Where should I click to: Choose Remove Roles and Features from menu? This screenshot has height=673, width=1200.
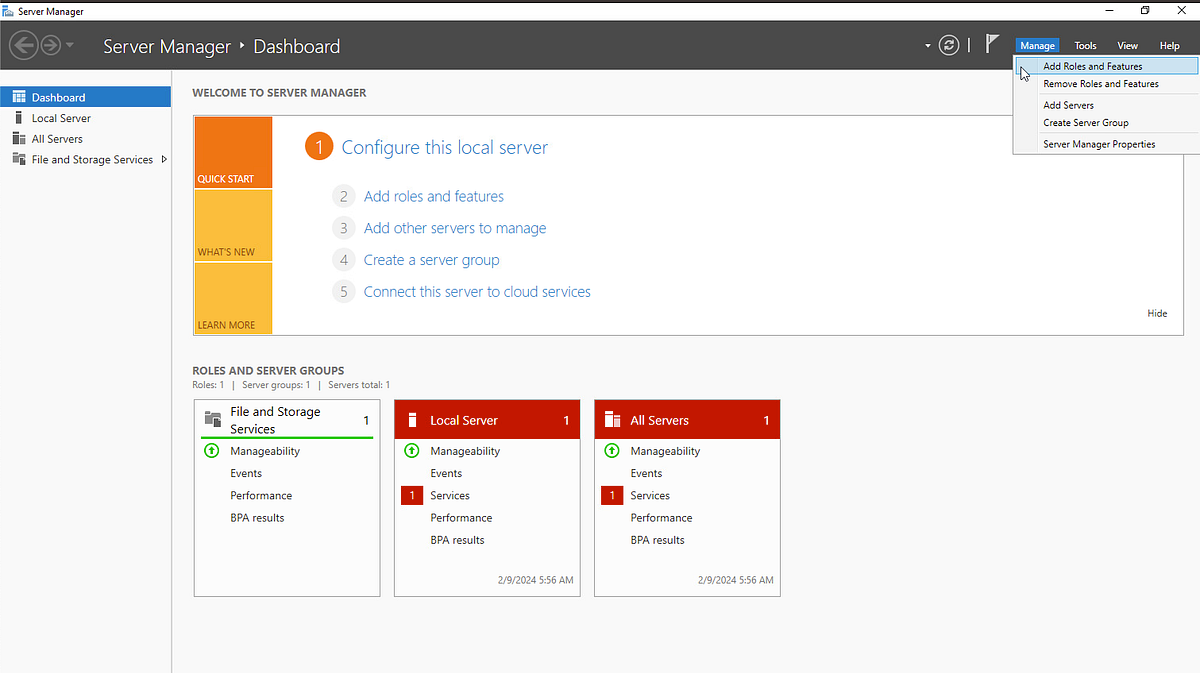tap(1101, 84)
